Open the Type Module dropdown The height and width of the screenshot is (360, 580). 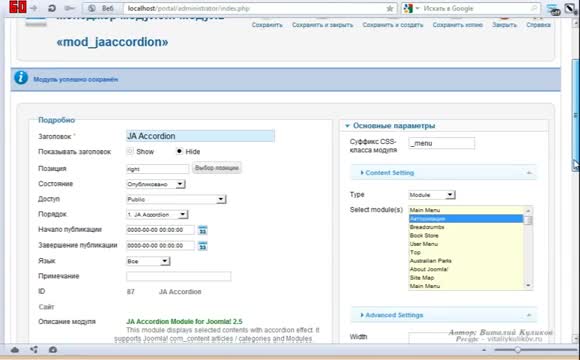coord(432,195)
